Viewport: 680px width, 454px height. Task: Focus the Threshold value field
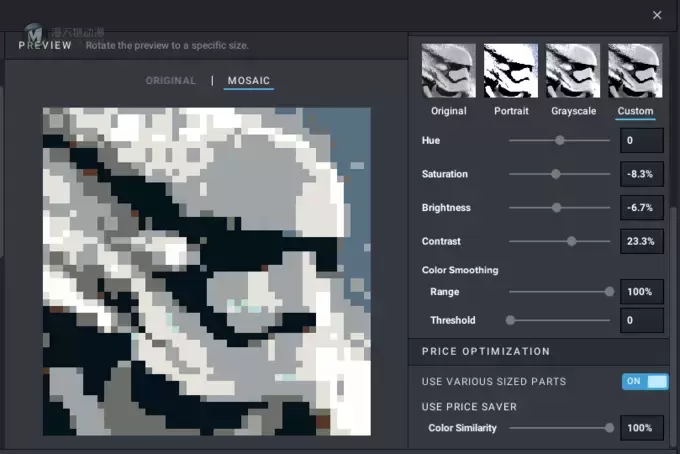point(641,320)
